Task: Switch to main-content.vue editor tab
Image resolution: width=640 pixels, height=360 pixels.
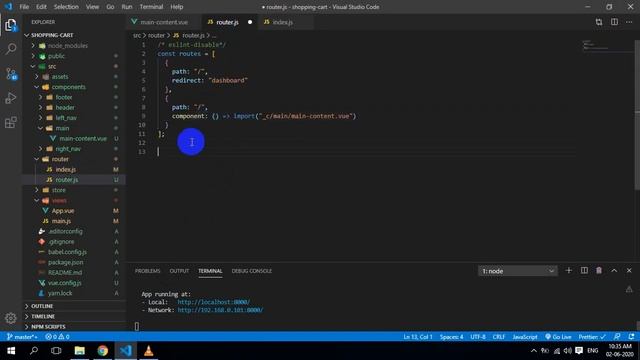Action: click(x=164, y=22)
